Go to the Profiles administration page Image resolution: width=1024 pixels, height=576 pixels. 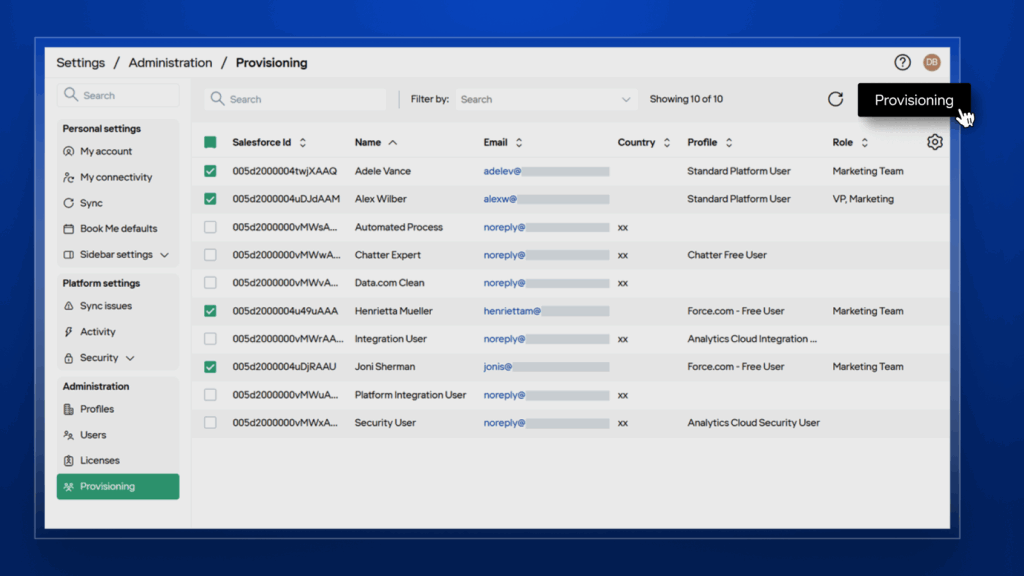pyautogui.click(x=95, y=409)
